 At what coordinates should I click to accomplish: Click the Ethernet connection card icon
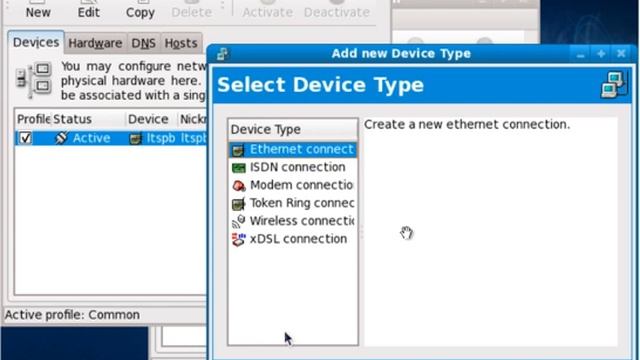pyautogui.click(x=238, y=150)
